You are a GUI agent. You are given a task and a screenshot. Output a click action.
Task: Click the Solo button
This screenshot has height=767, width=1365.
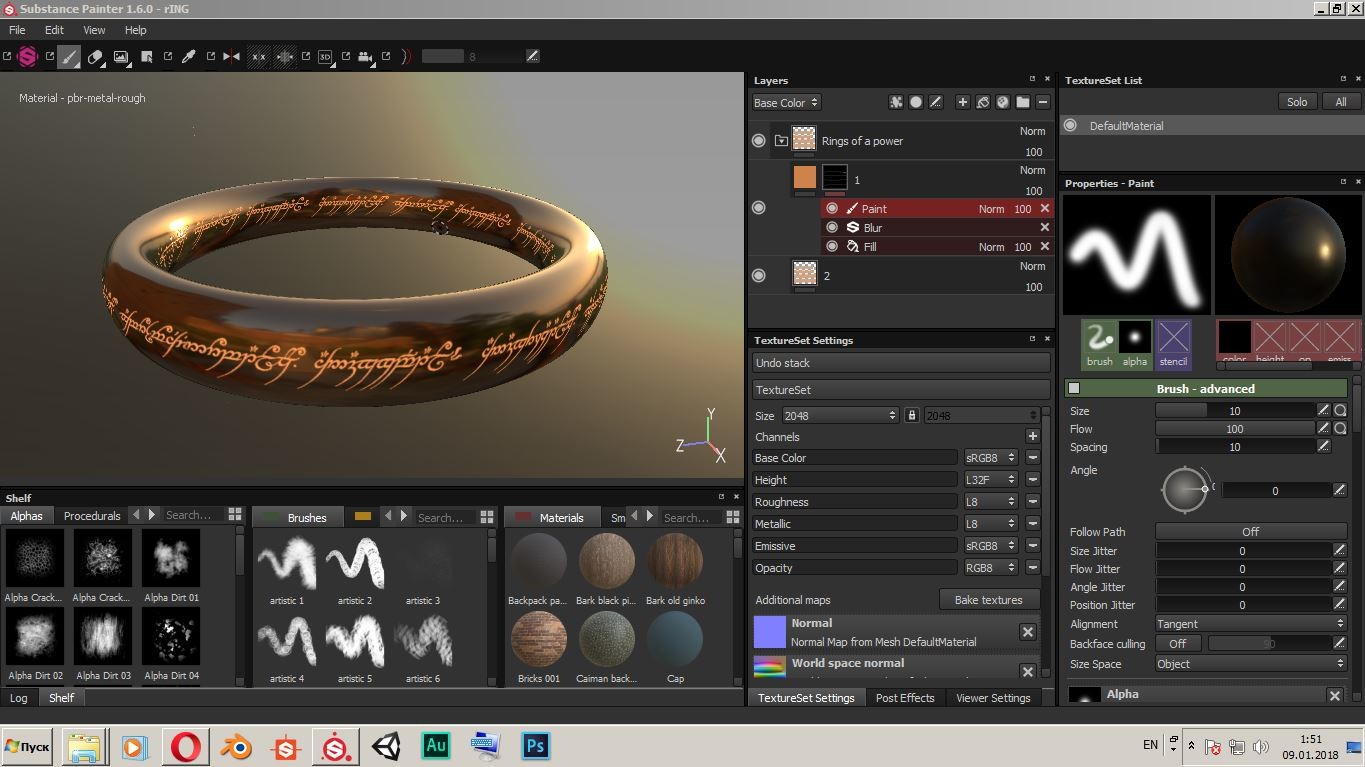pyautogui.click(x=1297, y=102)
